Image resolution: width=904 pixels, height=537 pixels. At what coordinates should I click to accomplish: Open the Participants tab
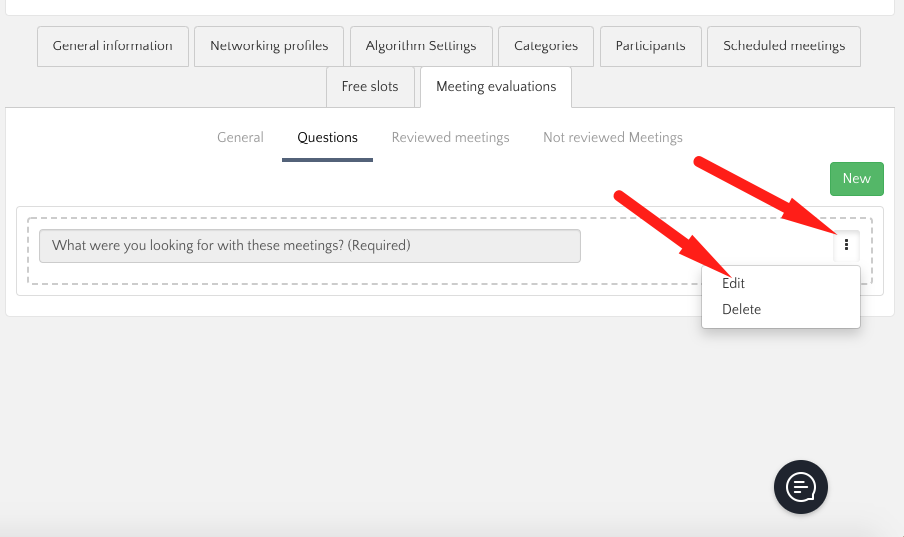coord(650,46)
